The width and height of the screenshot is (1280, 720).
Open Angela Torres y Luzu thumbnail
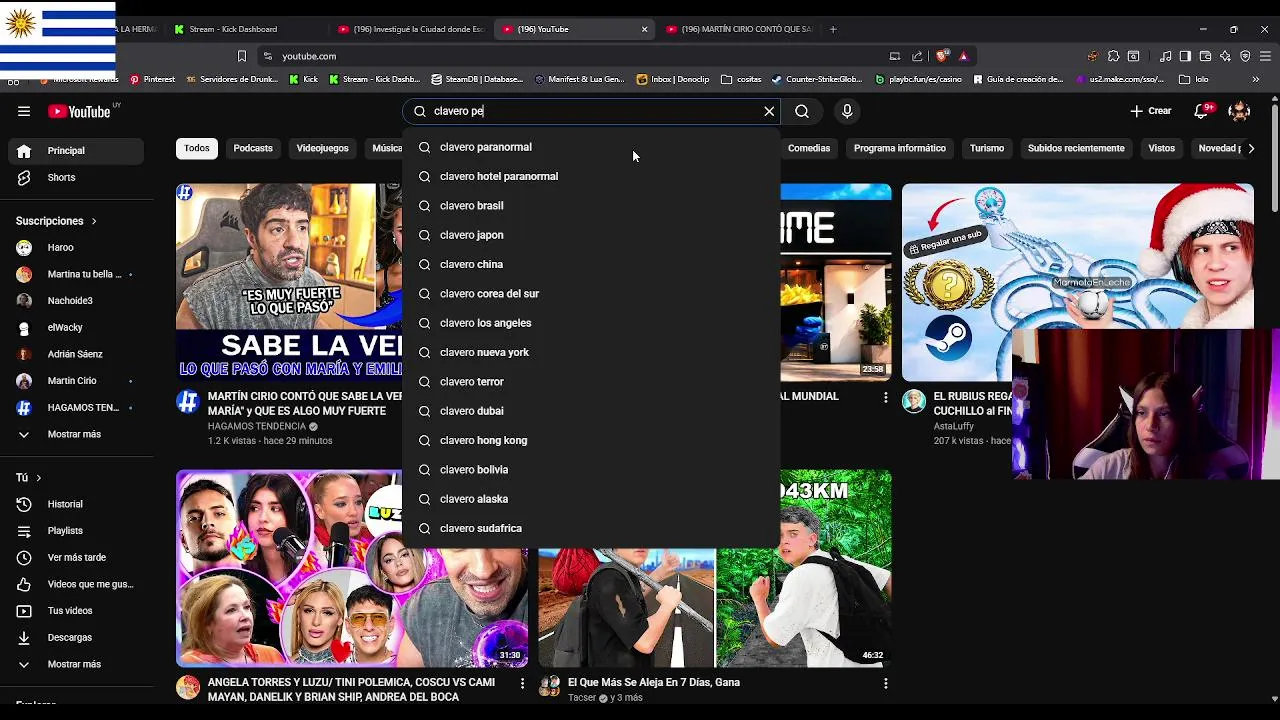tap(352, 568)
